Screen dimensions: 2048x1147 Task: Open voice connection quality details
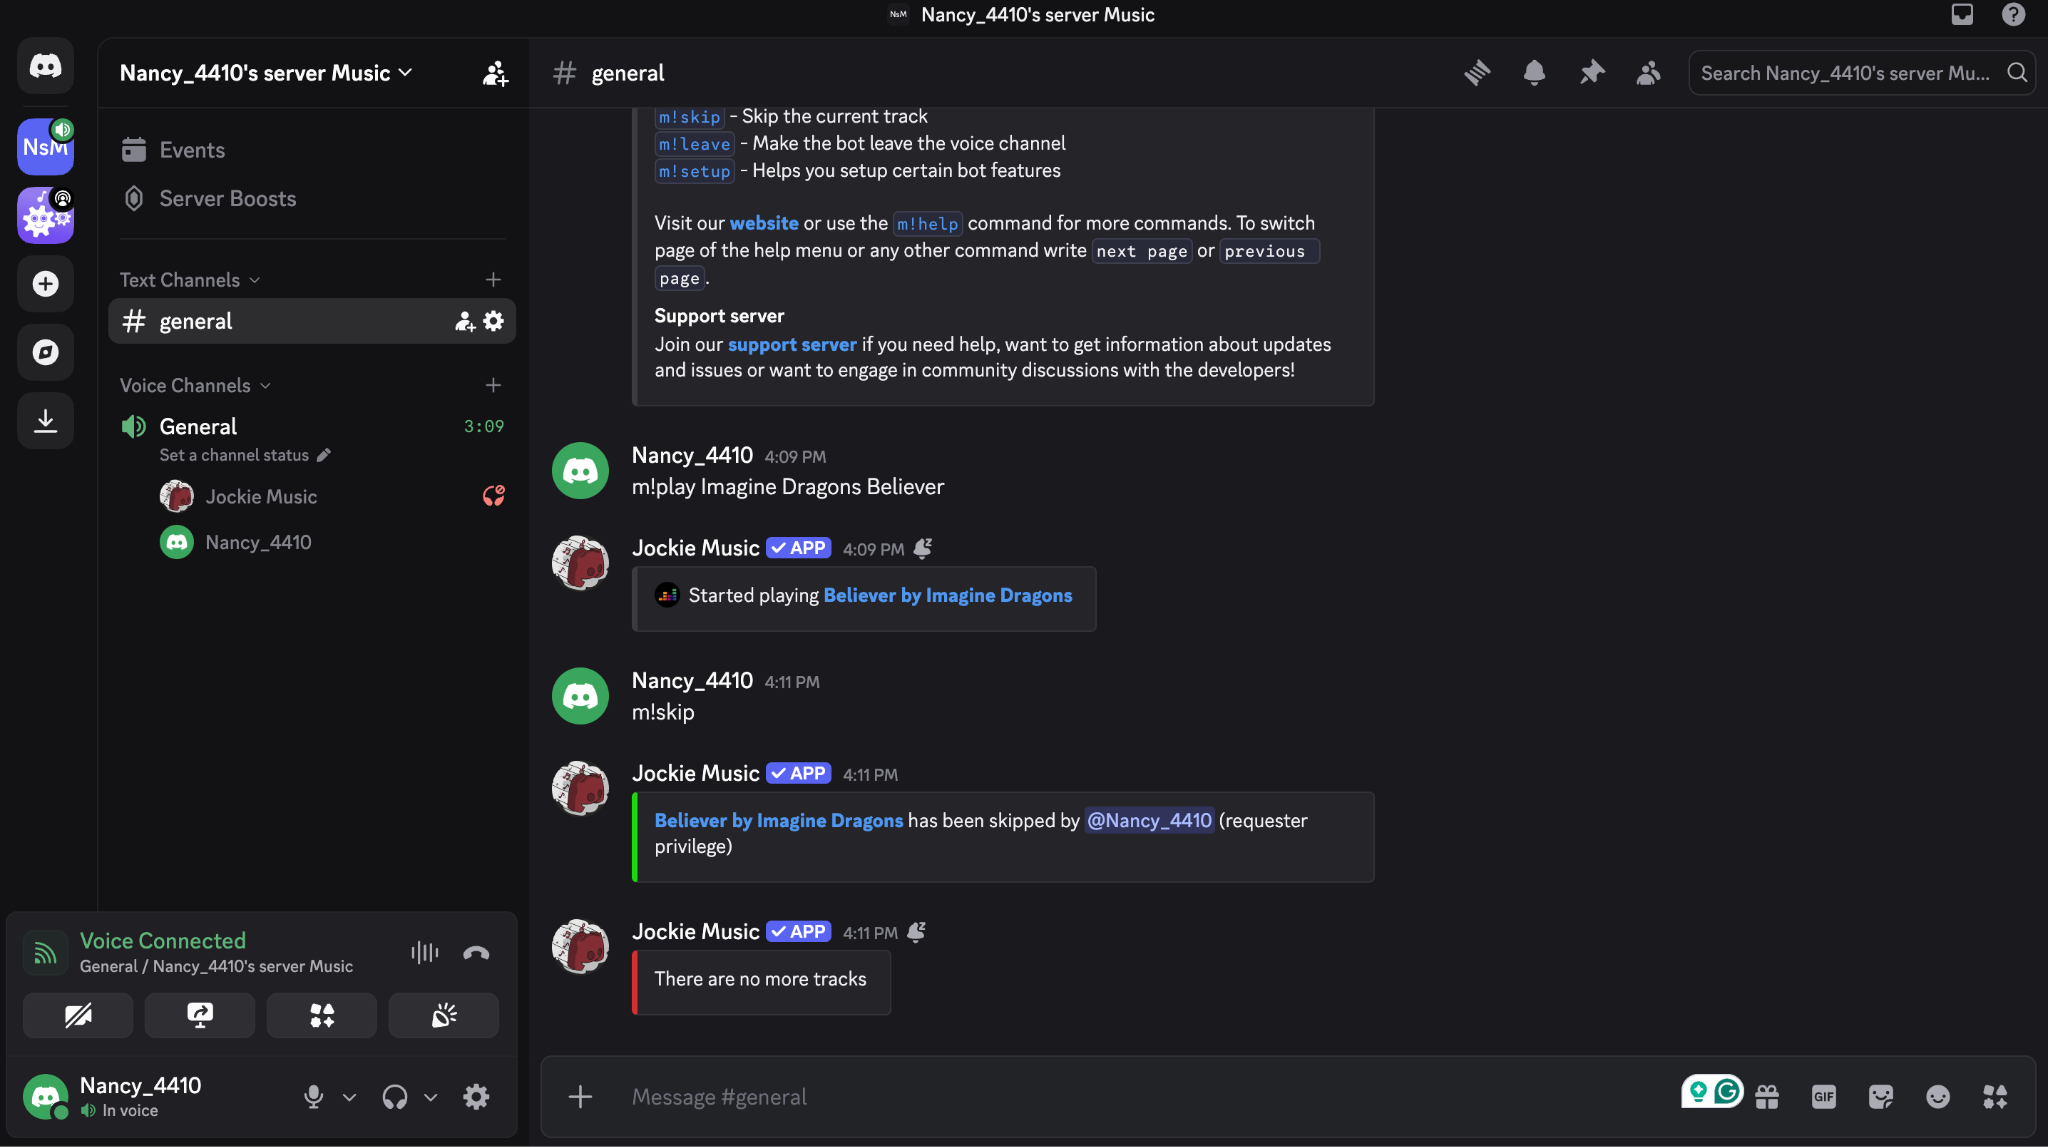[x=45, y=953]
